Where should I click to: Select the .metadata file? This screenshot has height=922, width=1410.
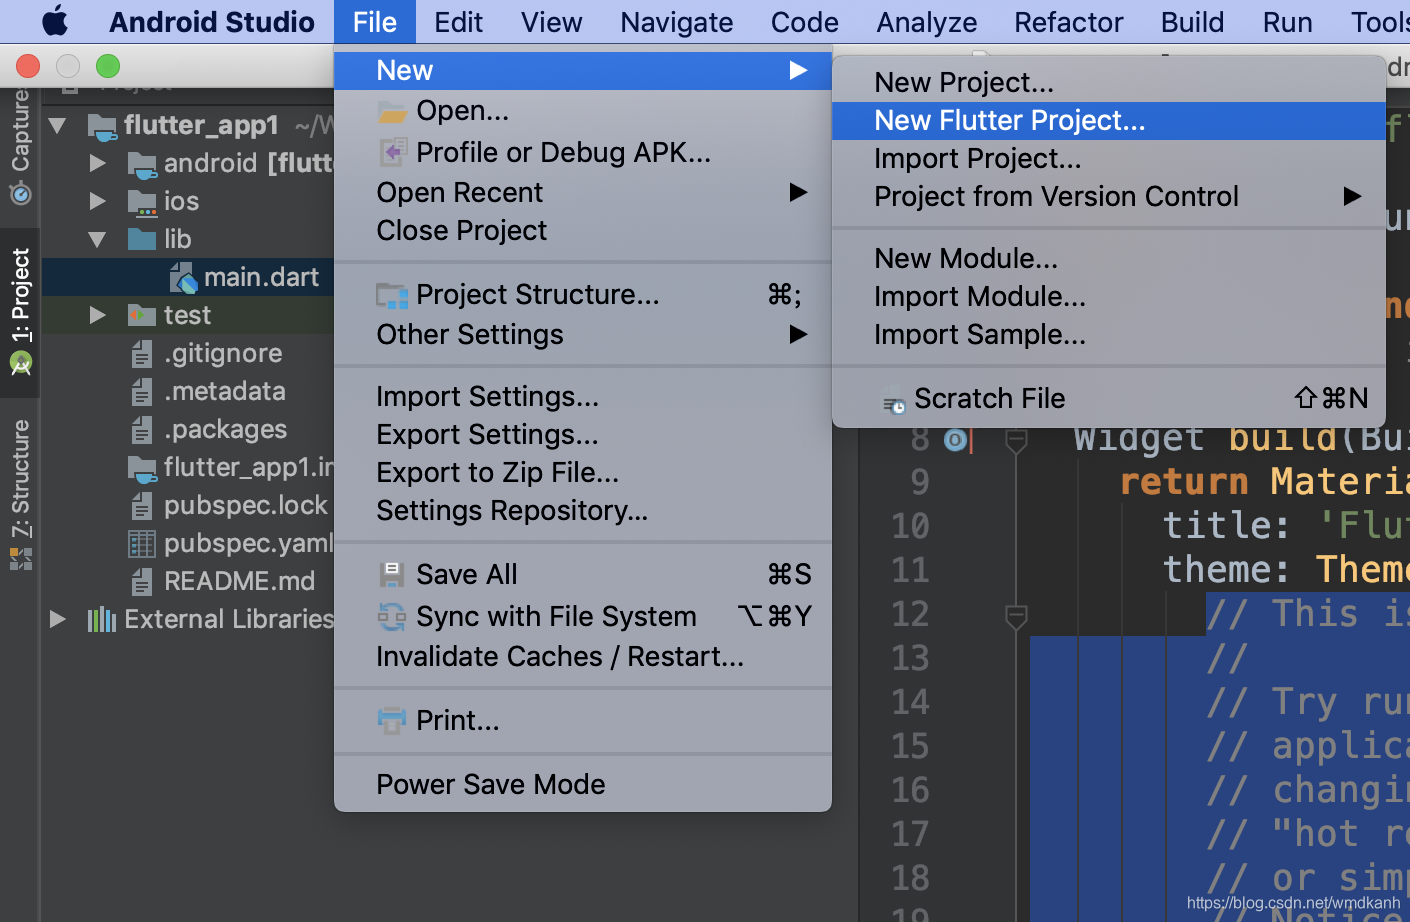pos(225,391)
